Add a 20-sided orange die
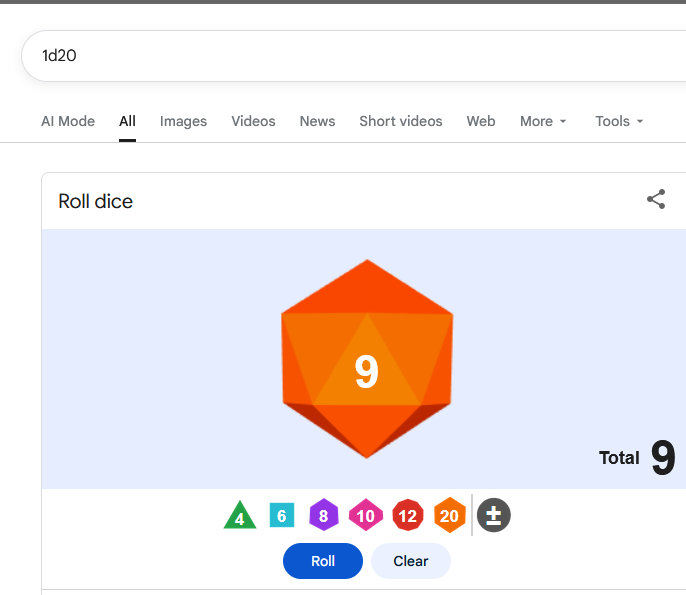Screen dimensions: 686x595 (449, 515)
